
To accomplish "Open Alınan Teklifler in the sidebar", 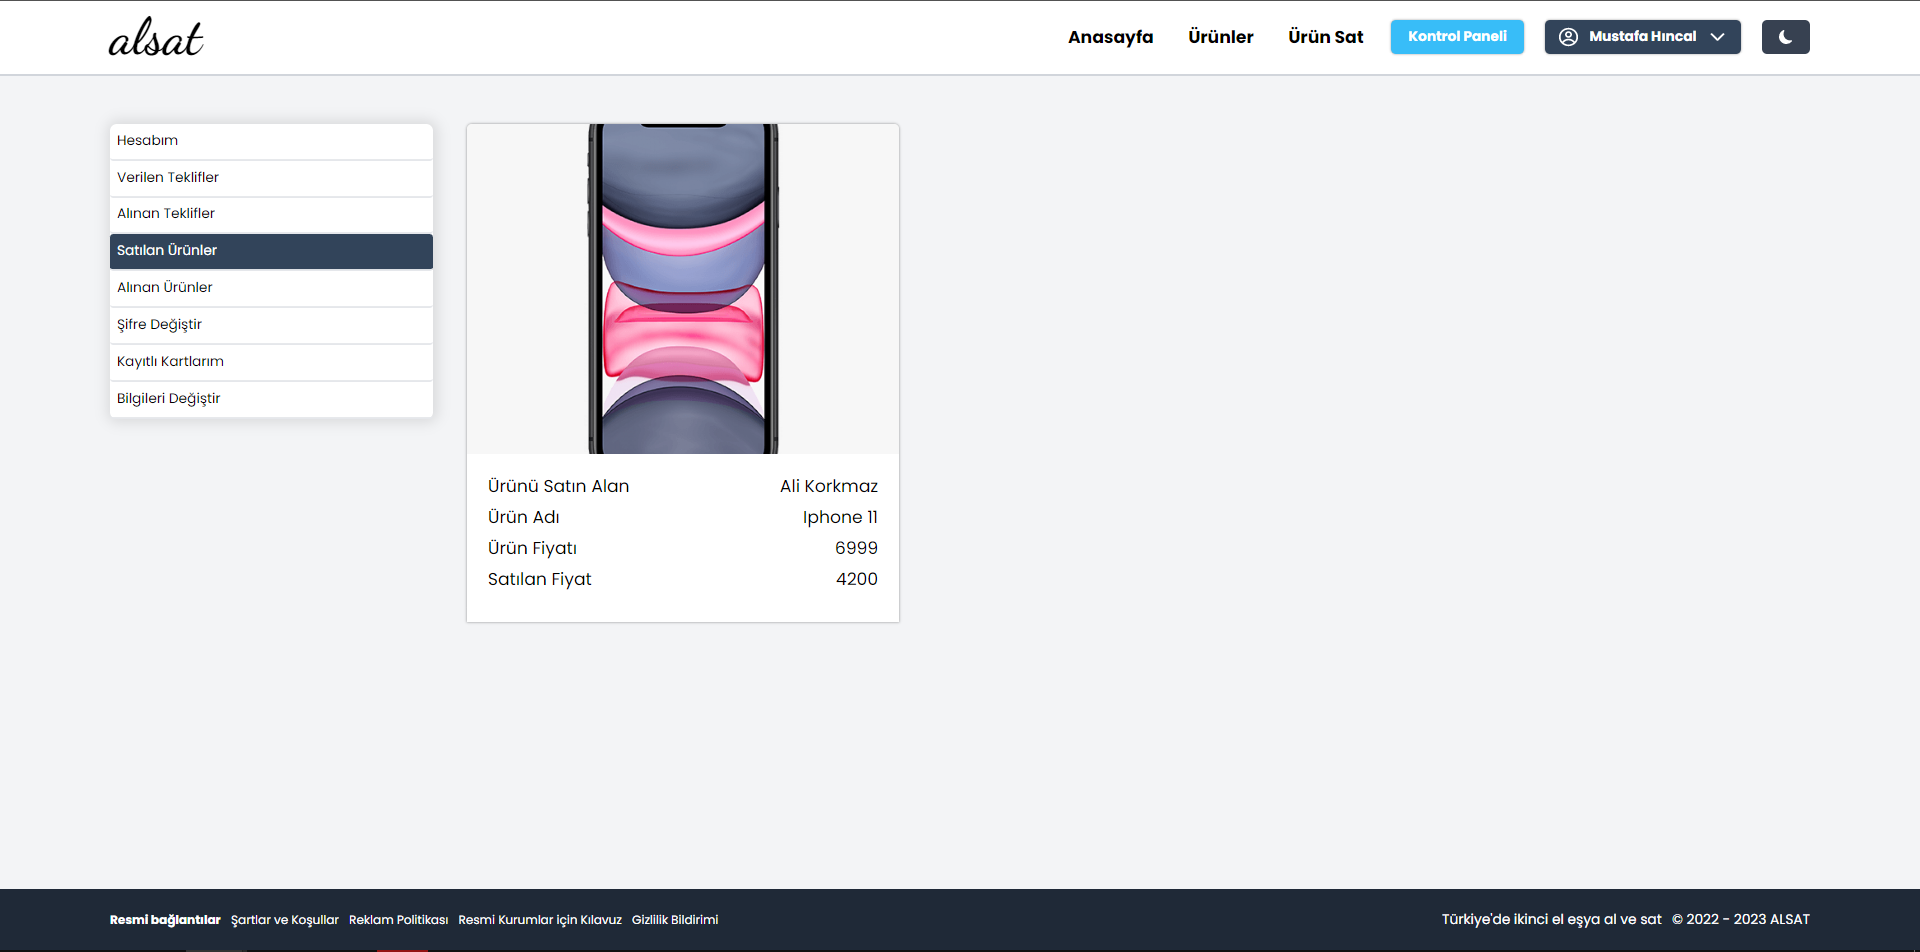I will point(271,214).
